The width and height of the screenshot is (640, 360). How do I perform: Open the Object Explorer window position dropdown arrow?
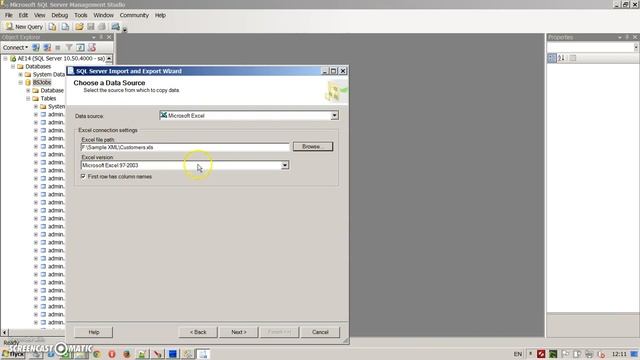pos(94,37)
